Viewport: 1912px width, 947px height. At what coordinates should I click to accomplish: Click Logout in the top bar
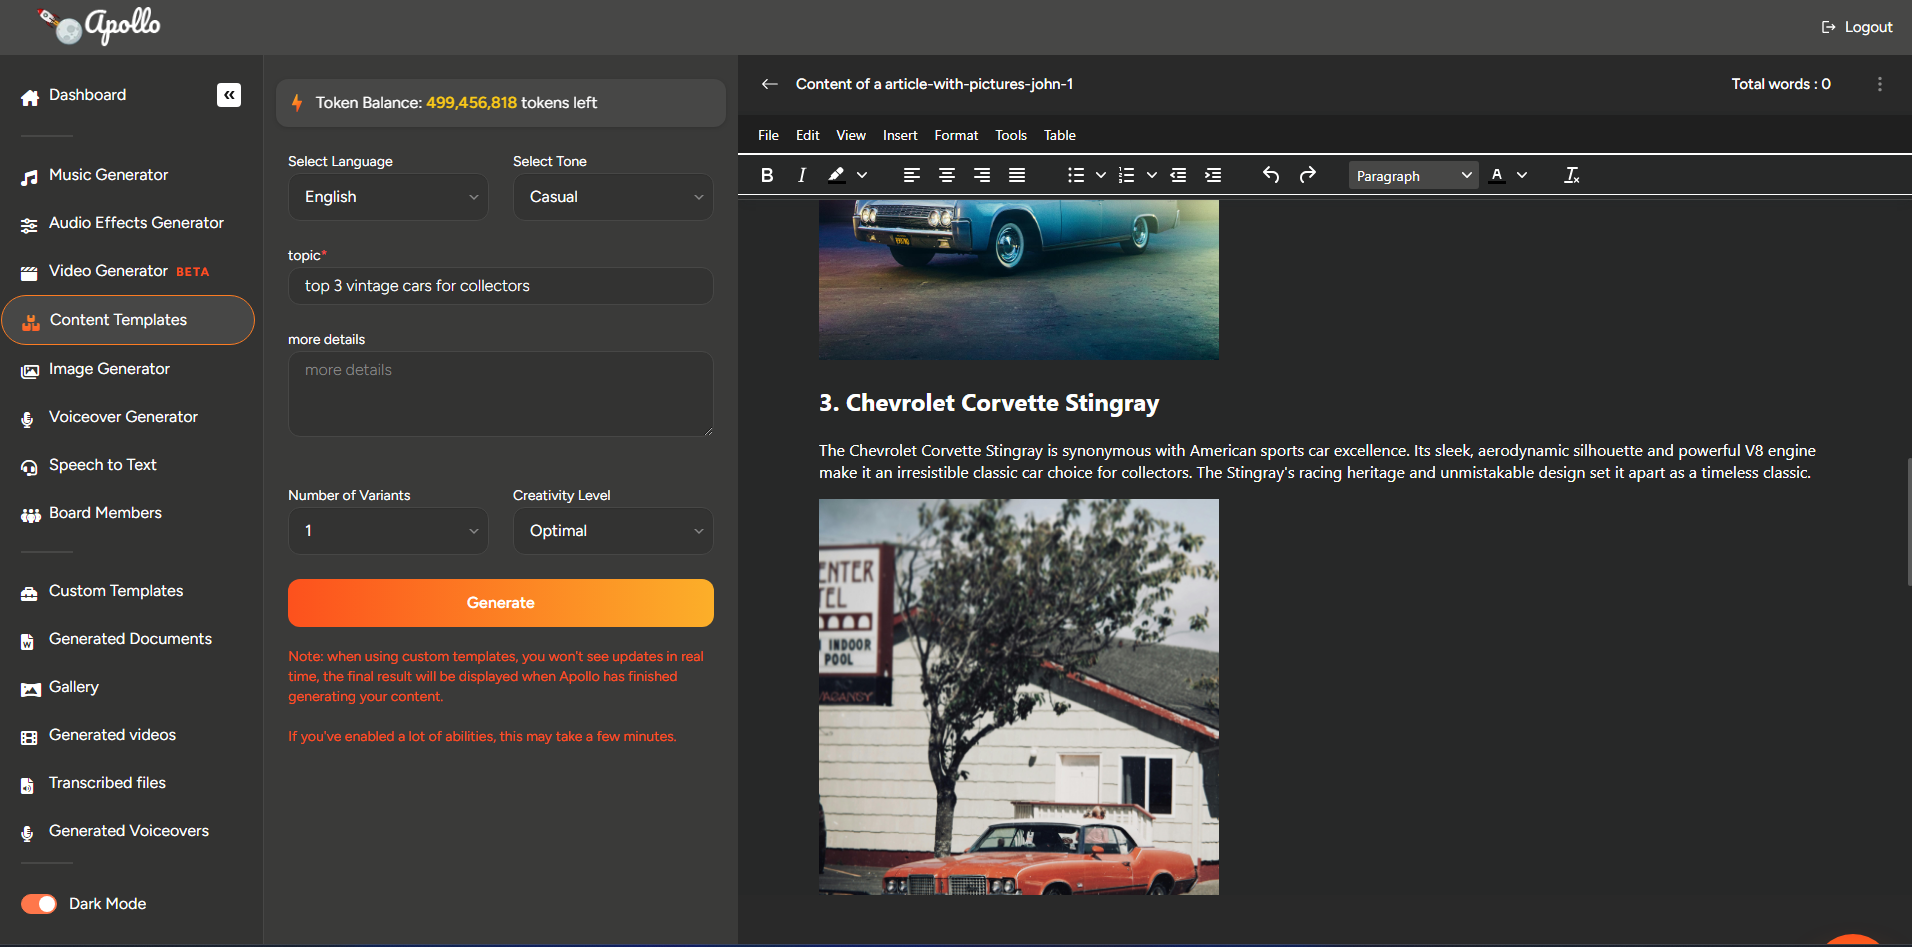(x=1857, y=27)
